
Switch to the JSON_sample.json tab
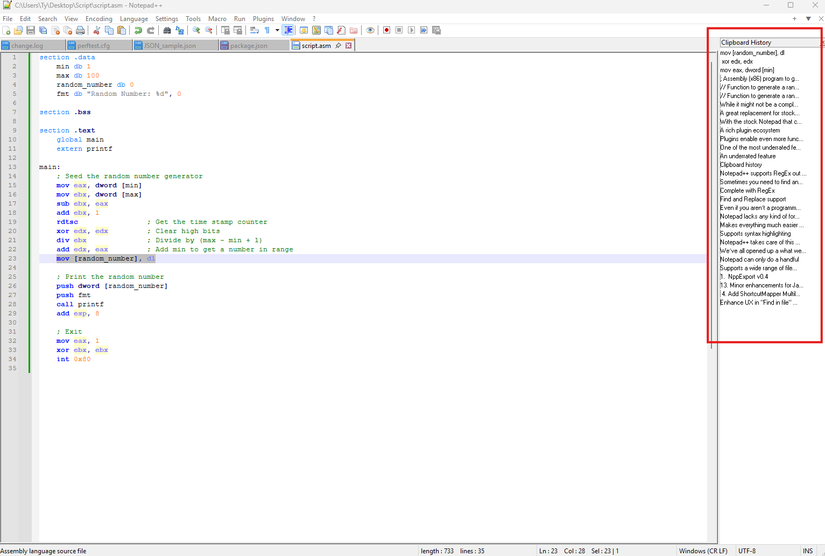pyautogui.click(x=169, y=45)
